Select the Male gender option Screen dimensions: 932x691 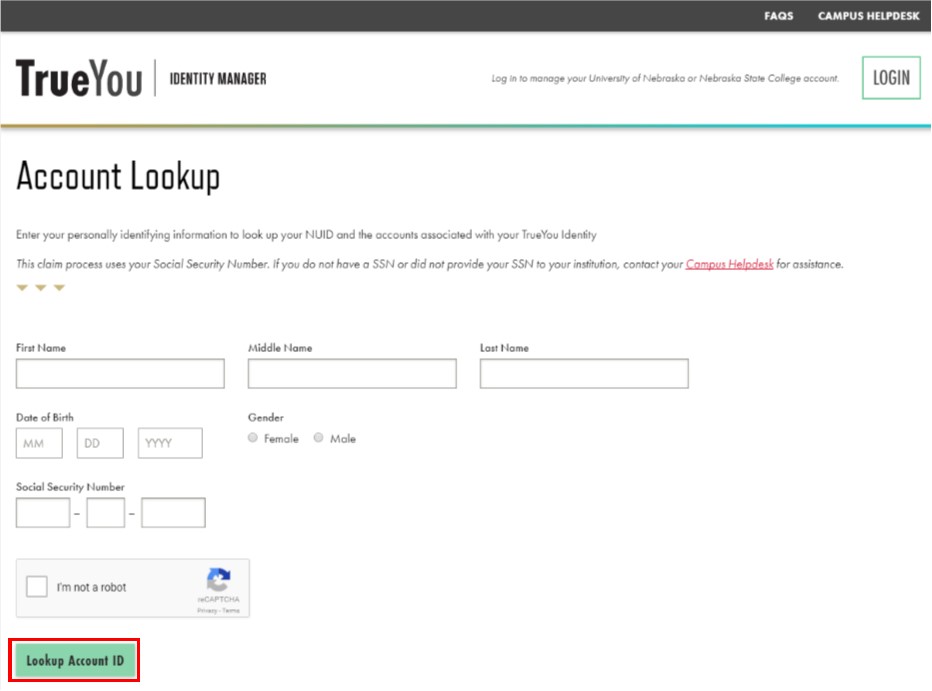[318, 437]
